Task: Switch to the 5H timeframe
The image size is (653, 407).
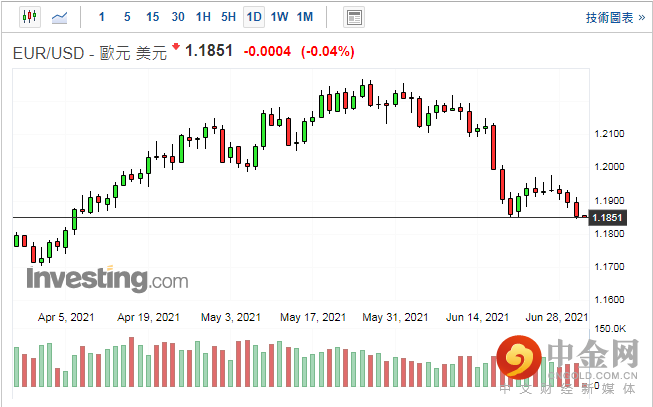Action: (228, 17)
